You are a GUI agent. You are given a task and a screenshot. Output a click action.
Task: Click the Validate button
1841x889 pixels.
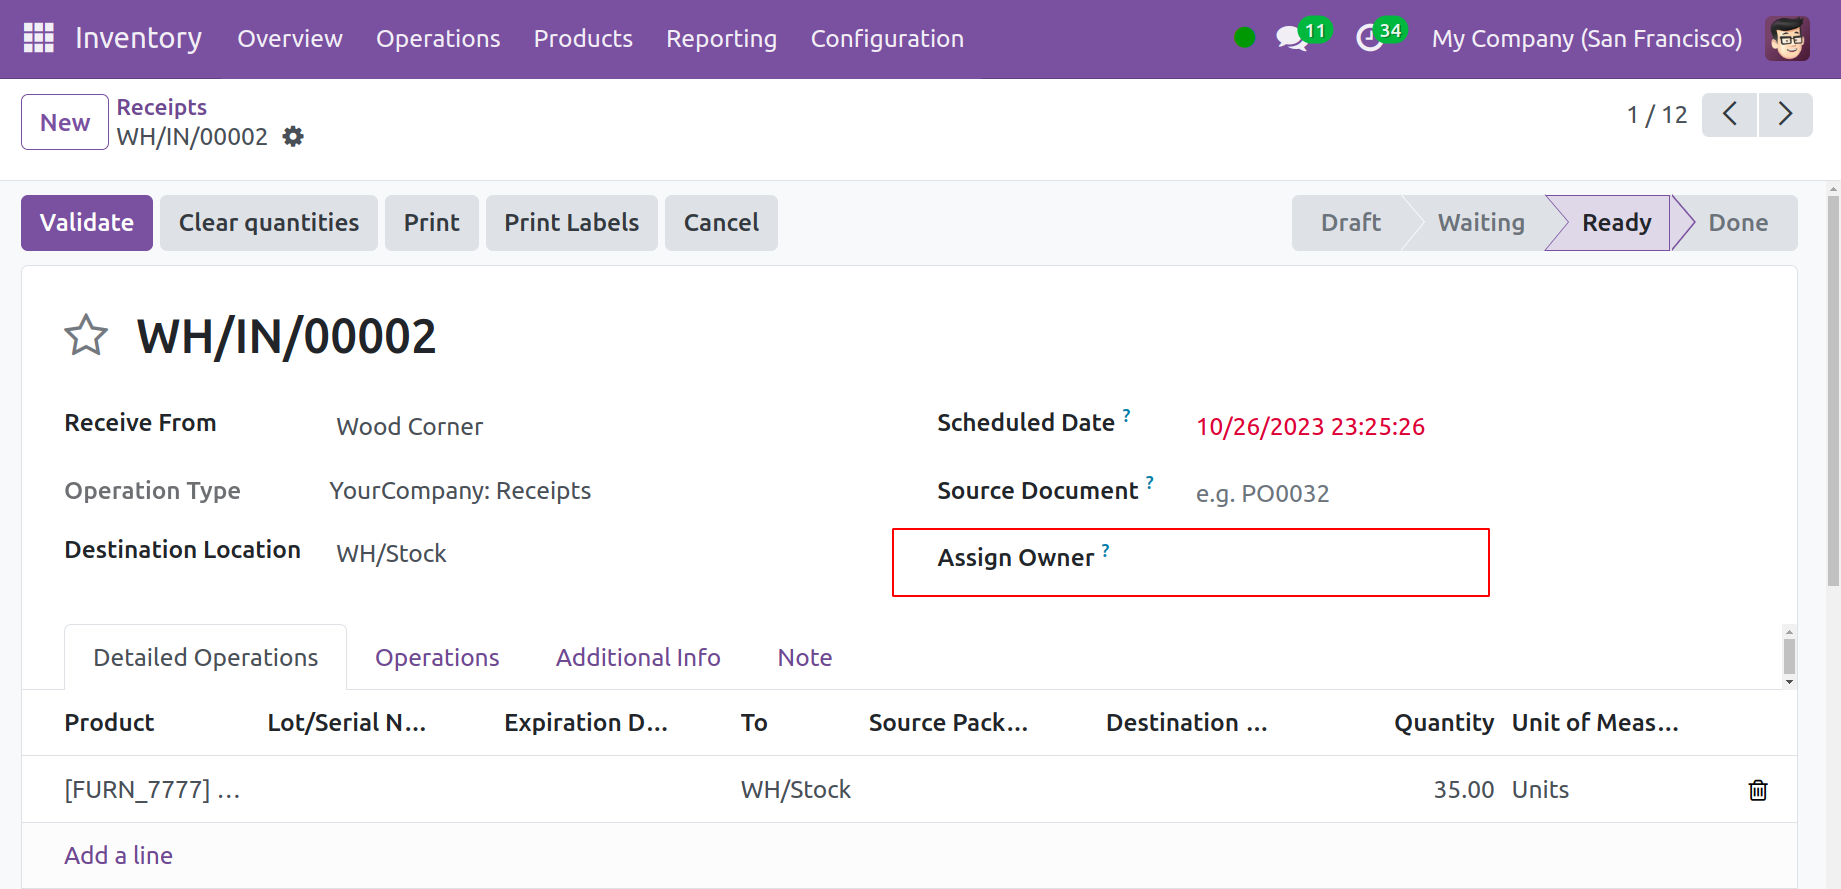87,222
